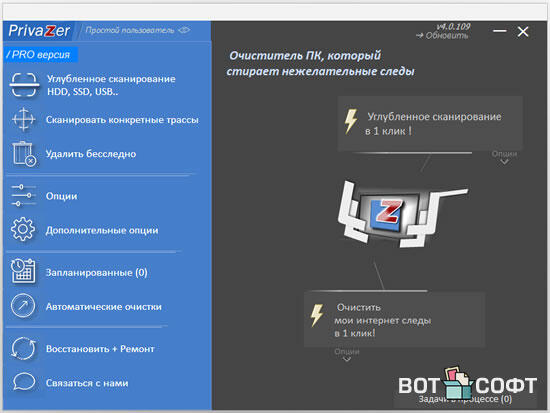Click the central PrivaZer Z monitor image
550x413 pixels.
[403, 213]
